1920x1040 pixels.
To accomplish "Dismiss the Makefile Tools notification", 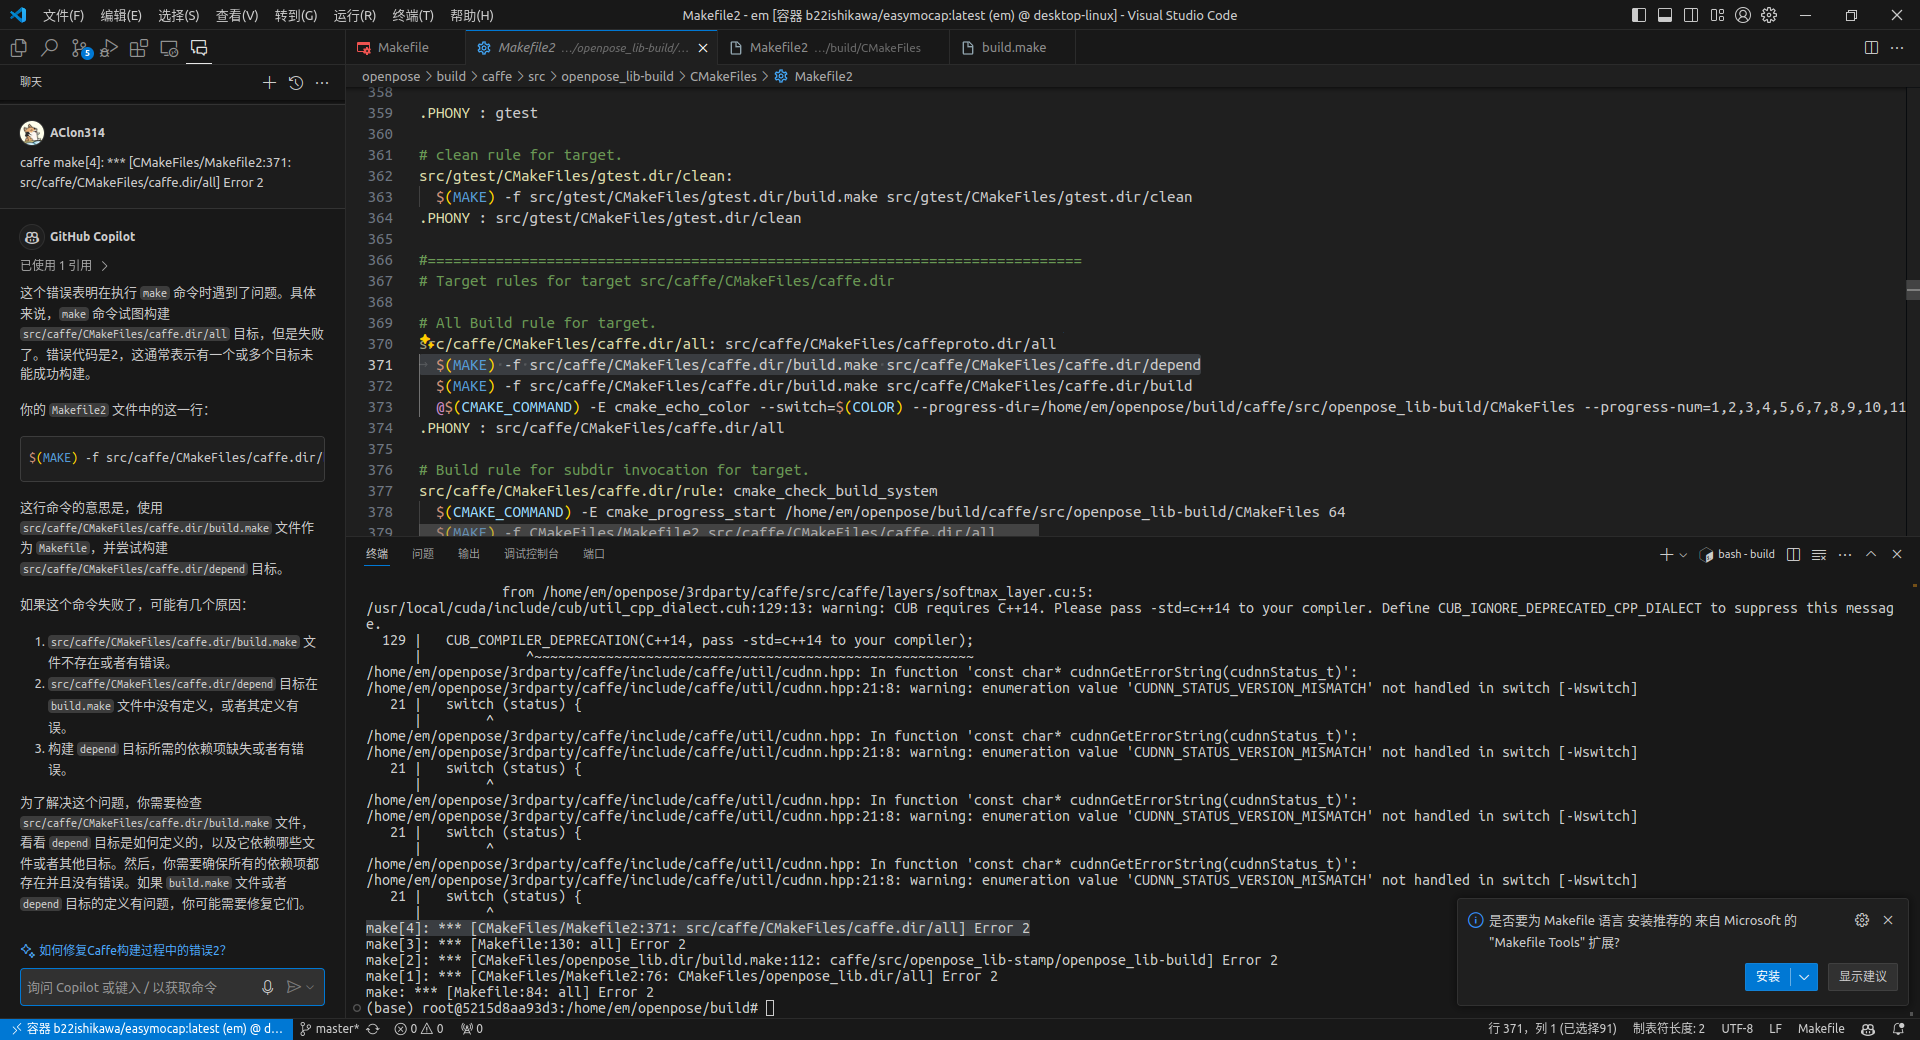I will point(1888,920).
